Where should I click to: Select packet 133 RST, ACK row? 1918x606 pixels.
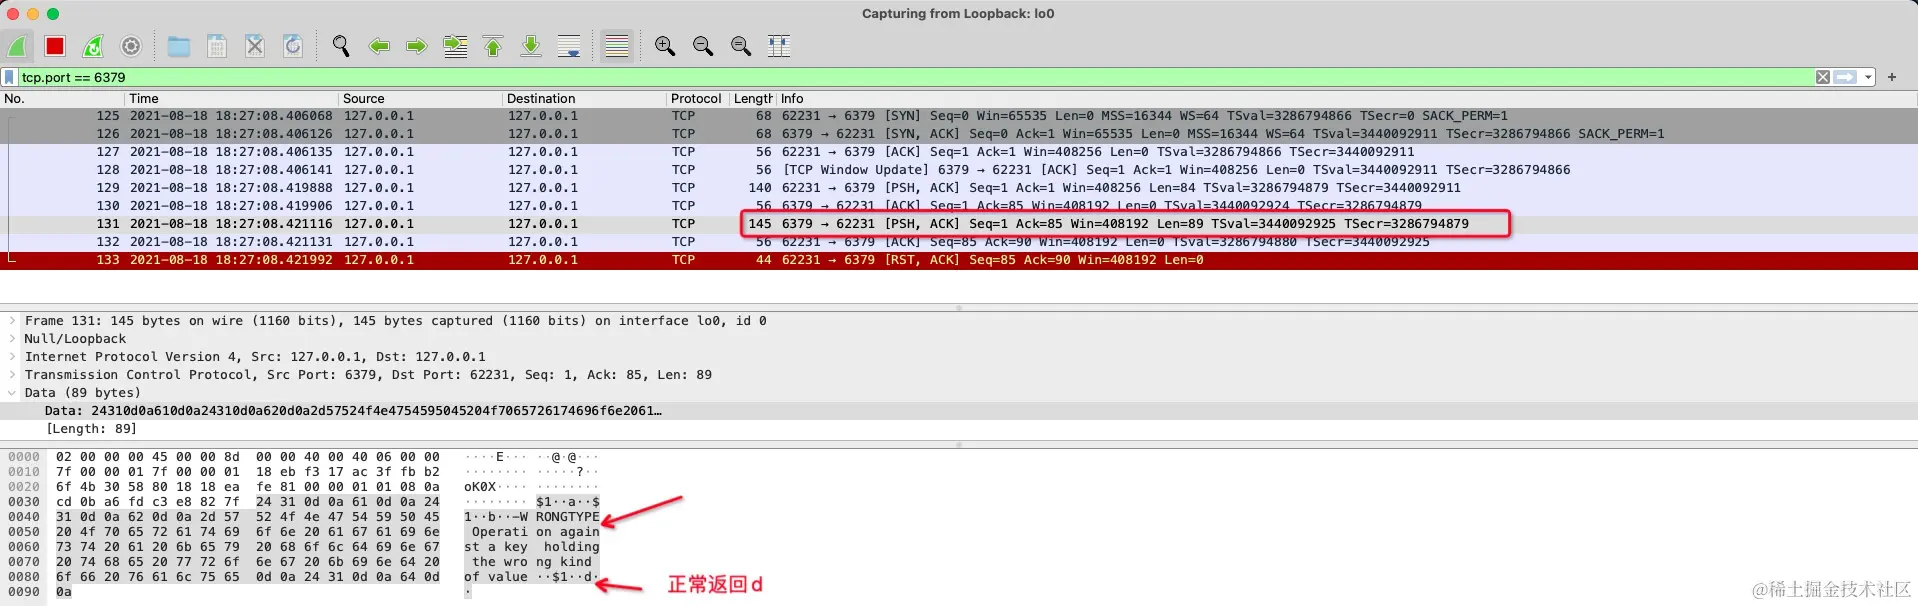[959, 260]
